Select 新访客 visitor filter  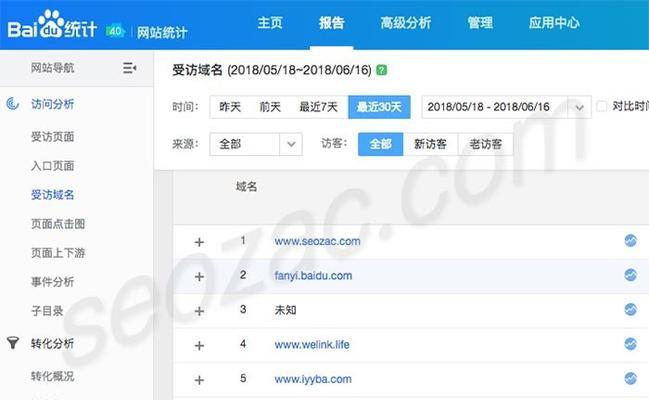coord(430,144)
